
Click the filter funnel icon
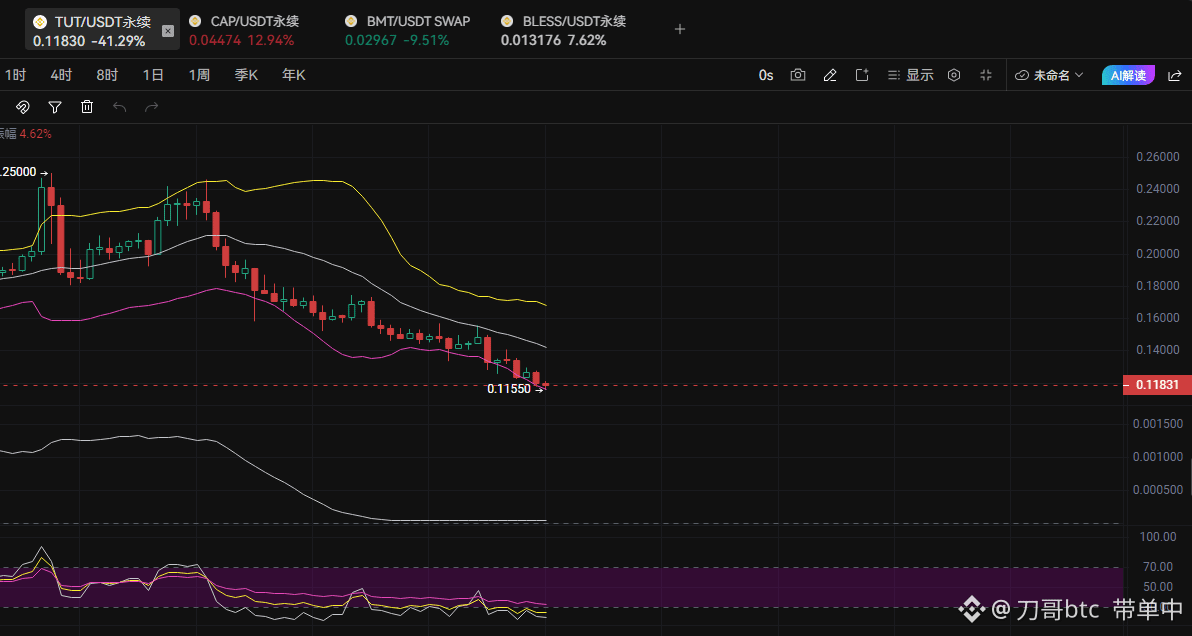click(x=55, y=107)
